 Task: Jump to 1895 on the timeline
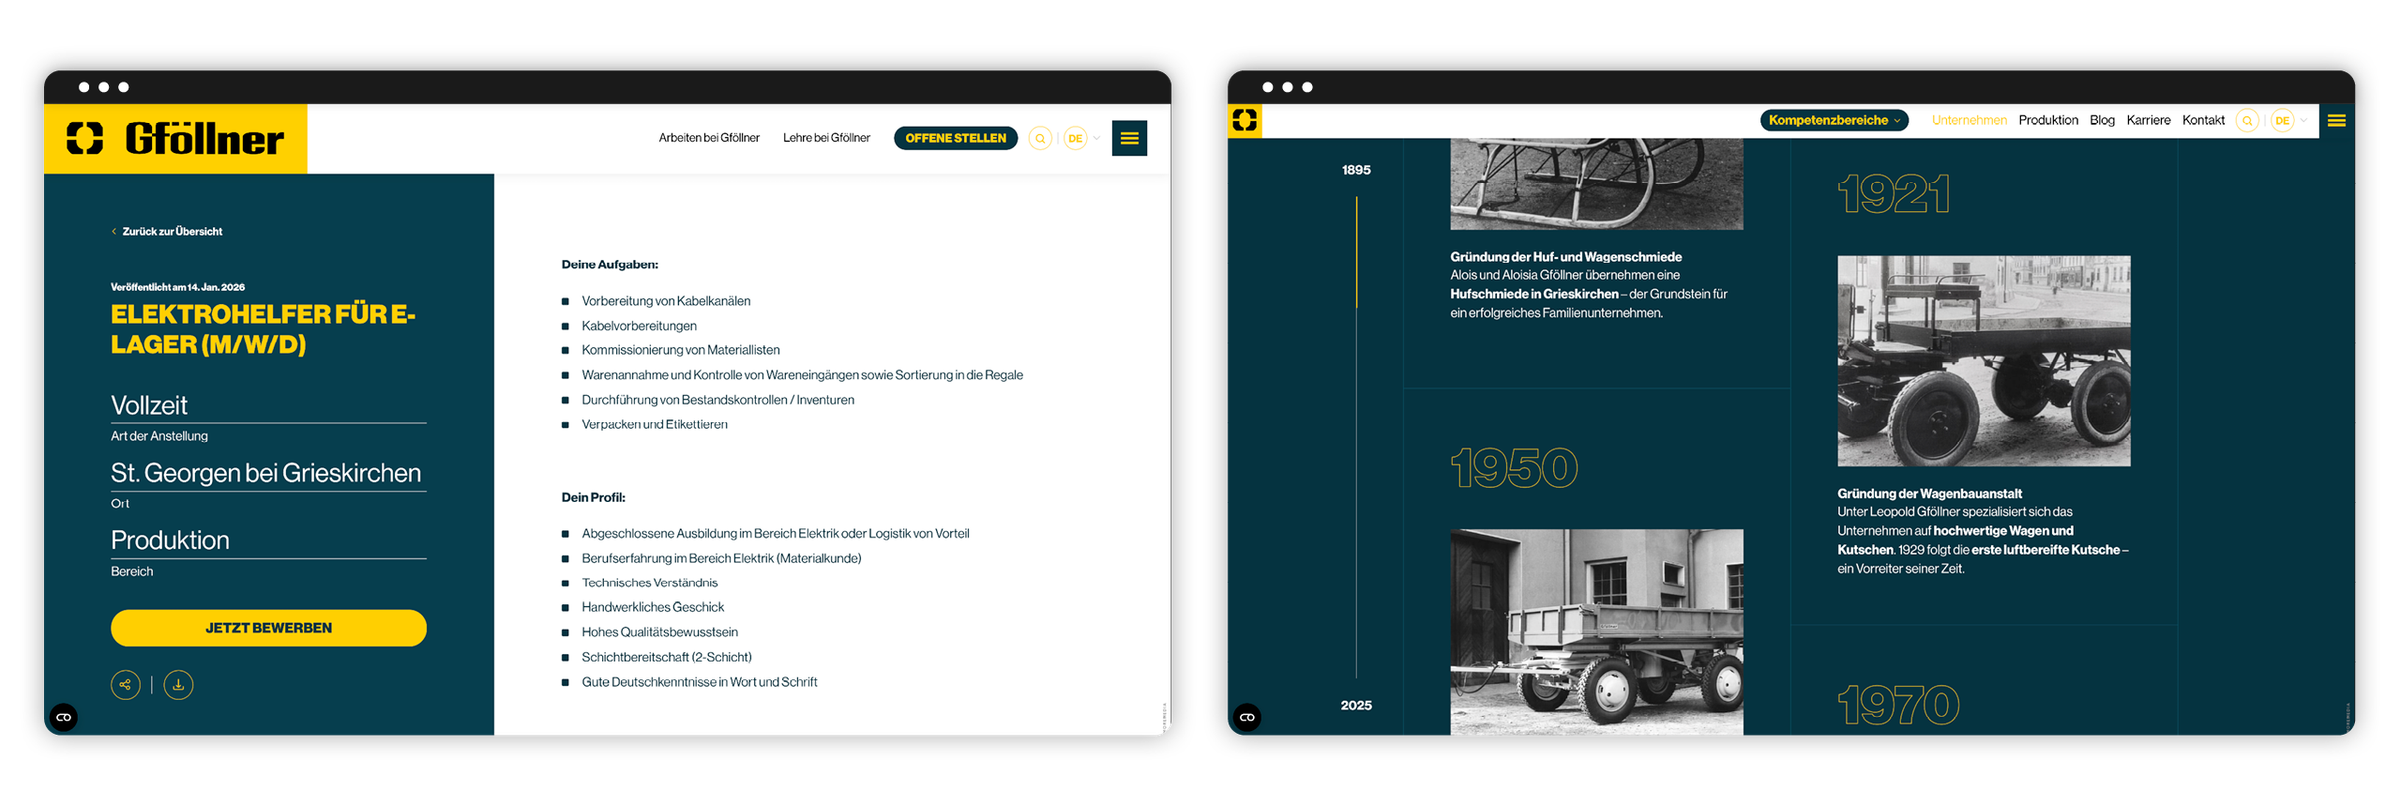click(1356, 170)
